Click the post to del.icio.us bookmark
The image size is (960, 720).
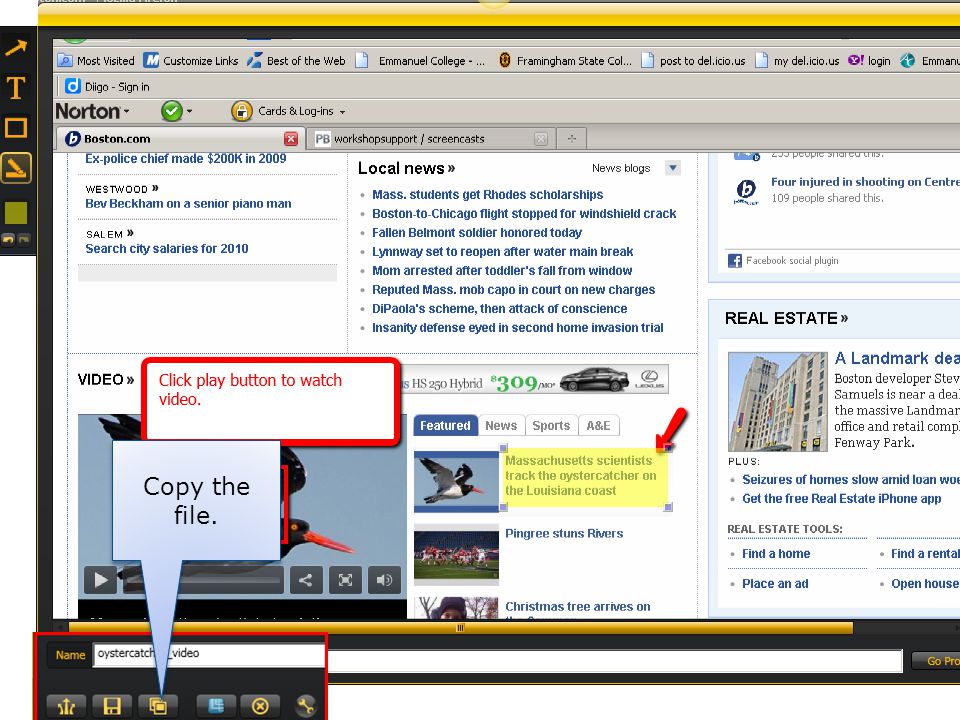coord(694,61)
